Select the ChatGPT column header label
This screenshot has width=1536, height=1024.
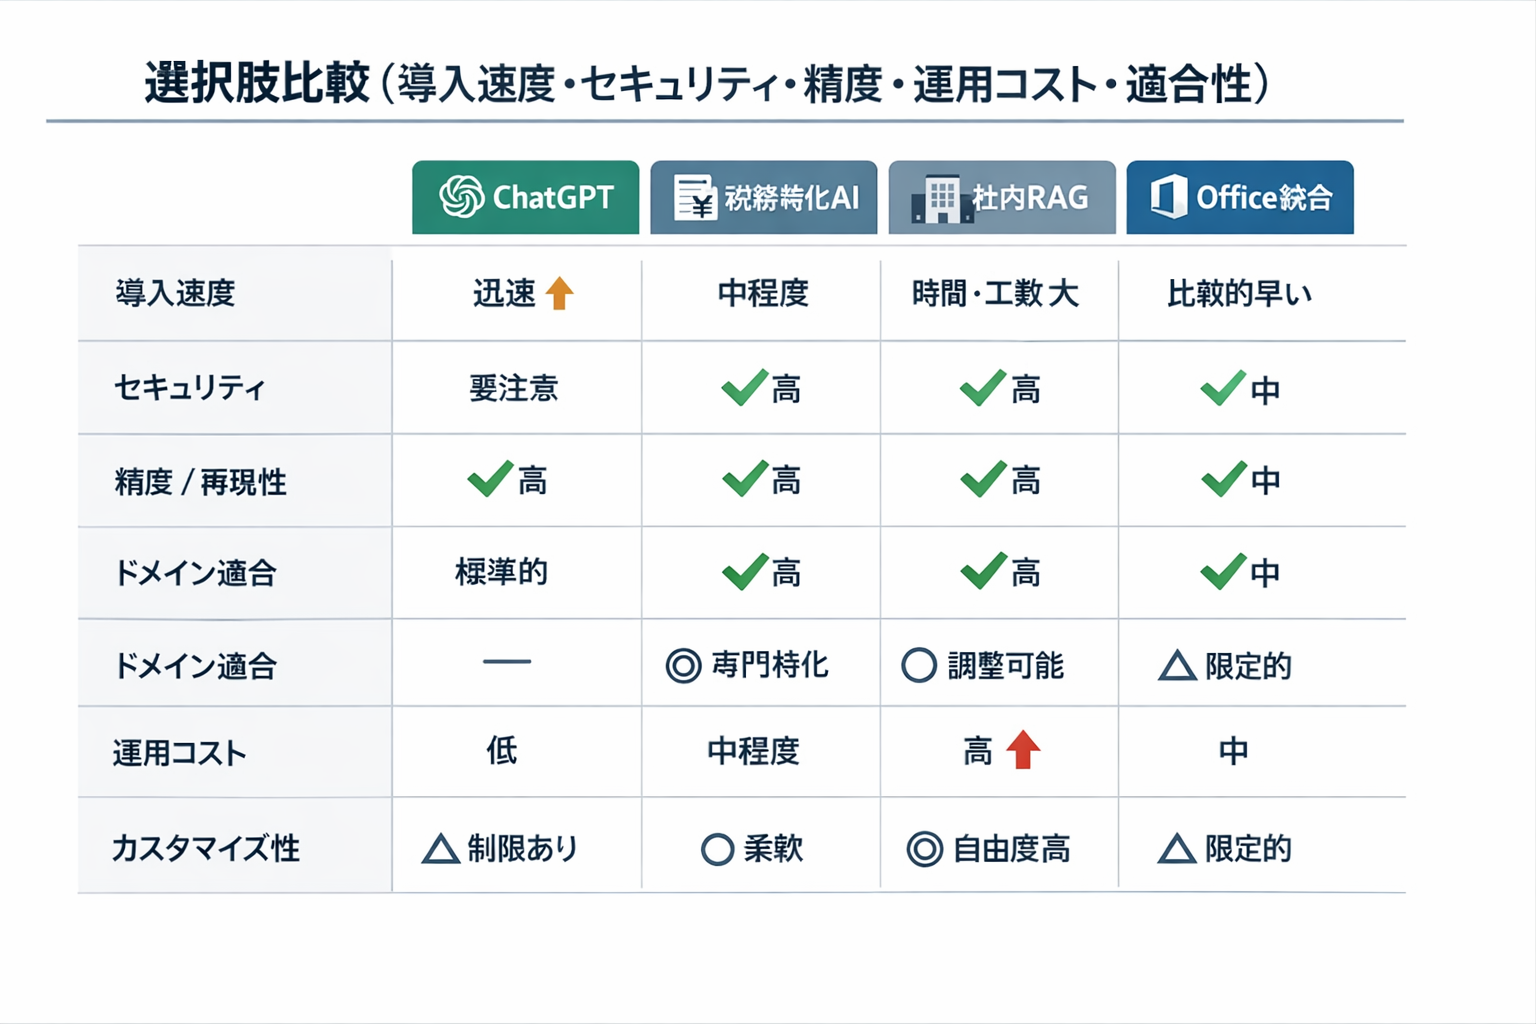[x=553, y=197]
